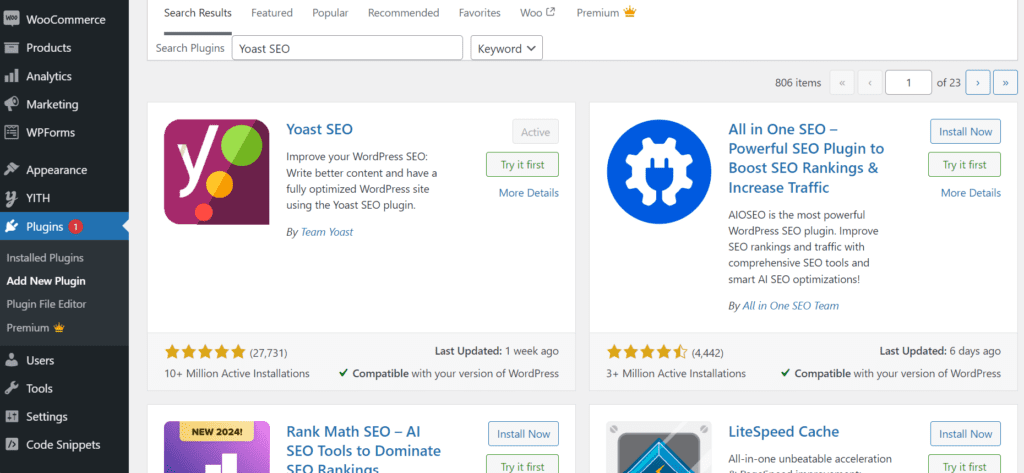The height and width of the screenshot is (473, 1024).
Task: Click the Search Plugins text field
Action: coord(347,48)
